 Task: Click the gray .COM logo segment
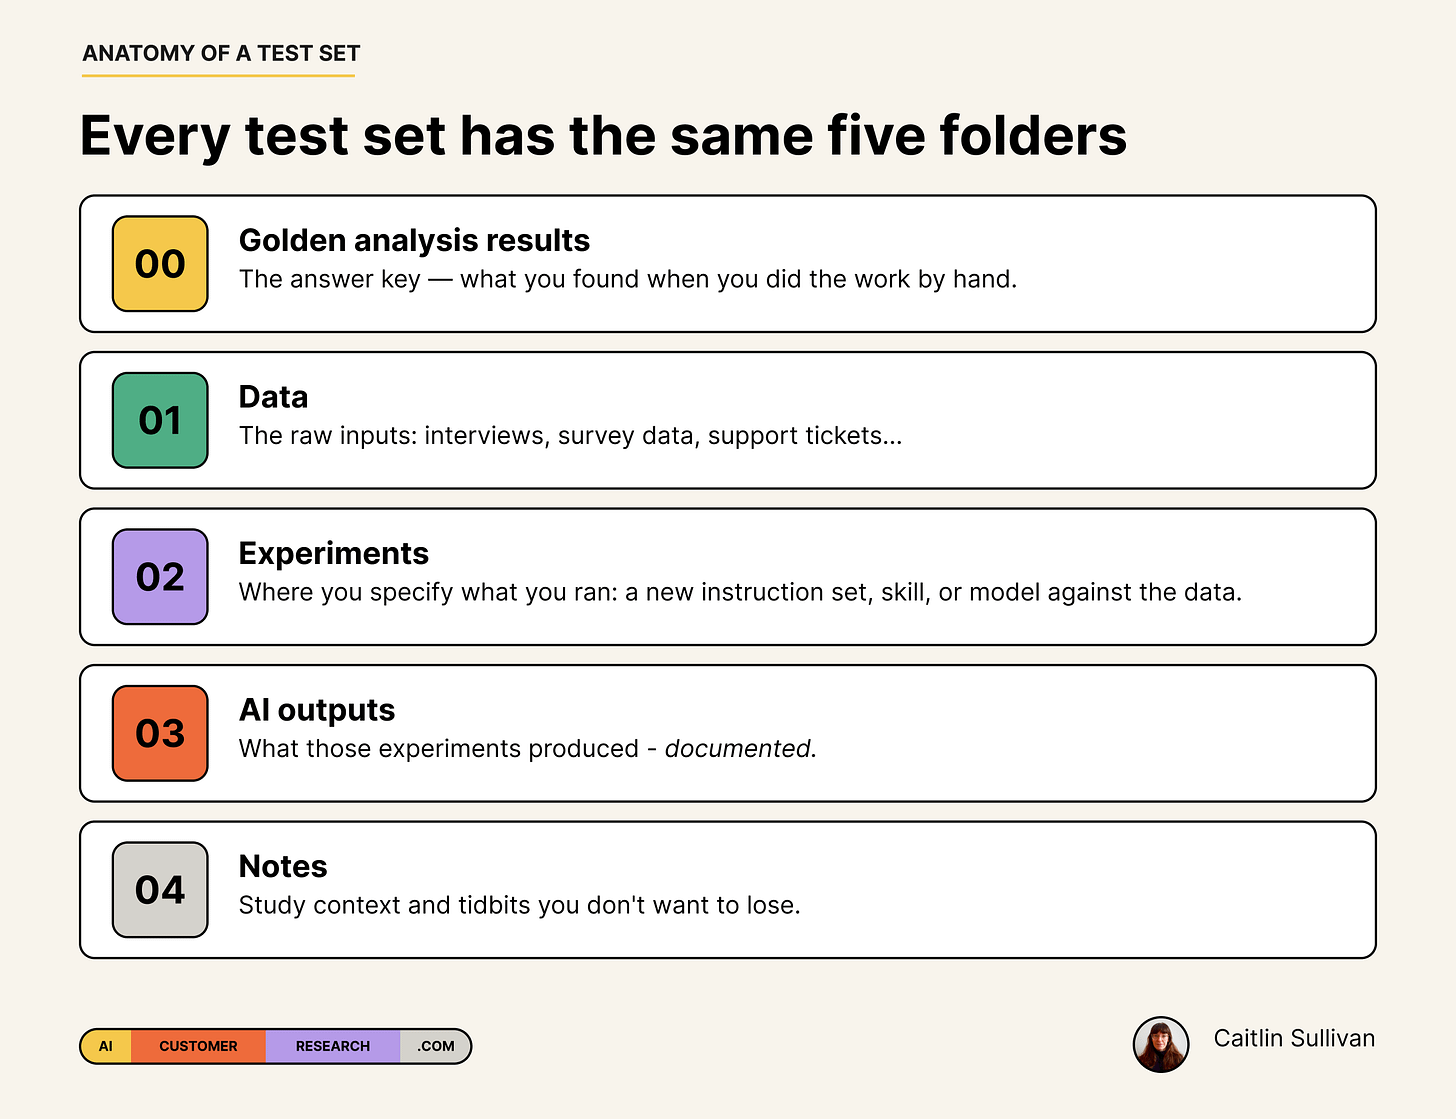click(x=436, y=1046)
